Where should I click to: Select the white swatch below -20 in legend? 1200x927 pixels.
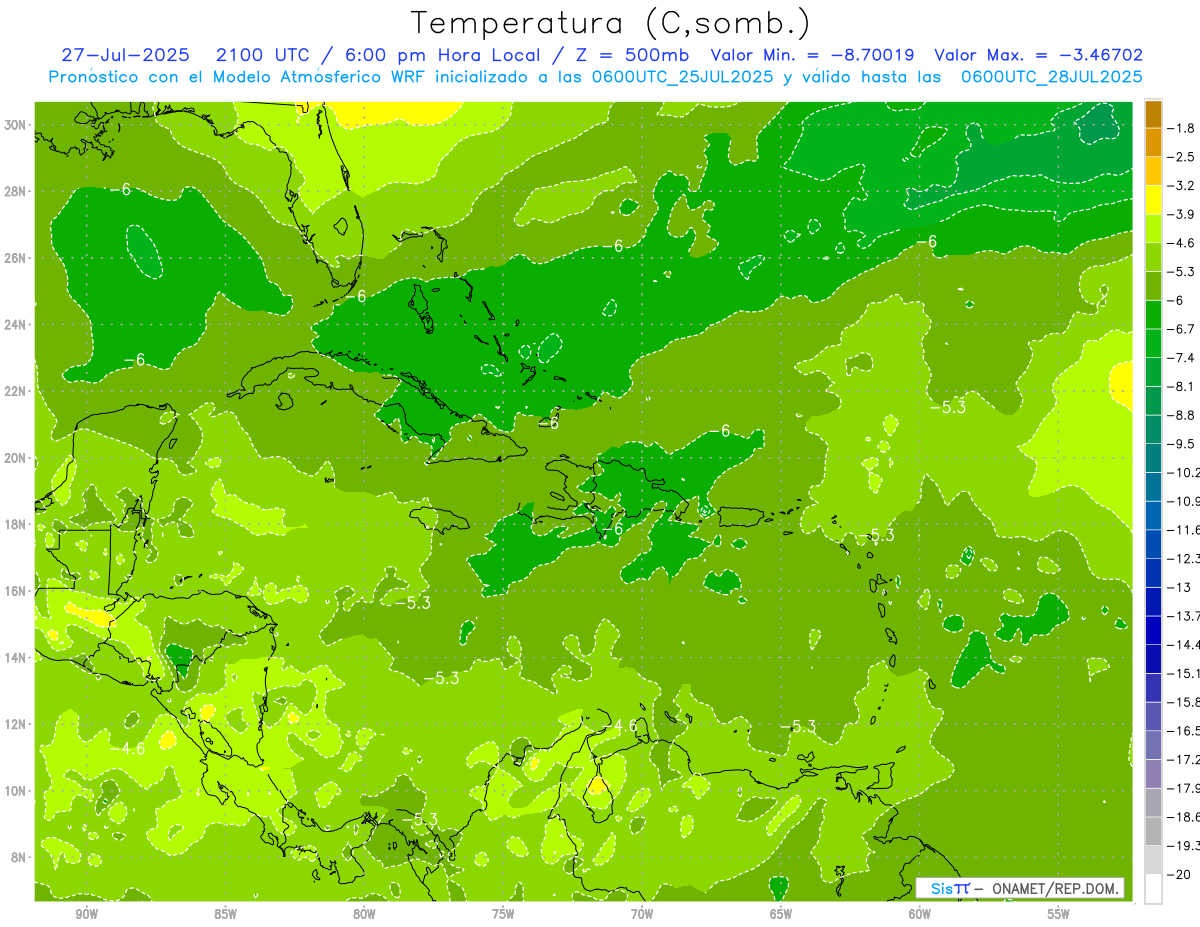tap(1153, 889)
